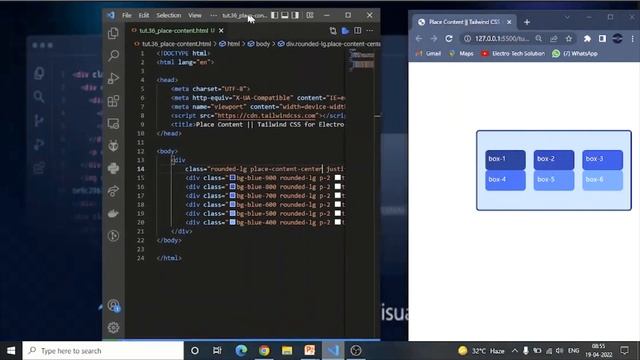Open the WhatsApp bookmark
This screenshot has width=640, height=360.
click(575, 53)
